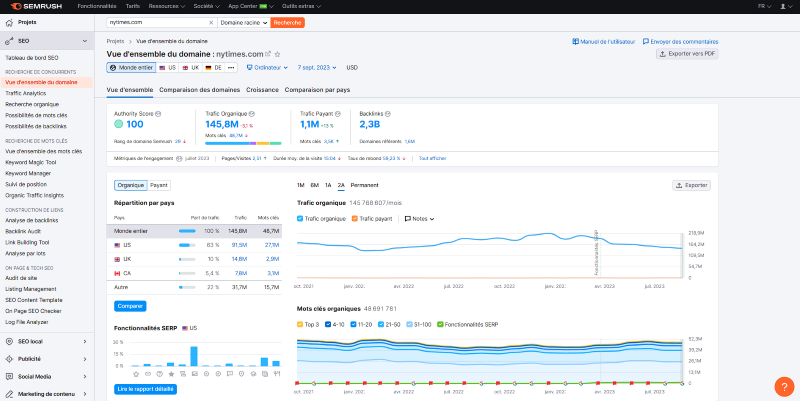Open the Domaine racine dropdown
The image size is (800, 401).
(x=244, y=22)
